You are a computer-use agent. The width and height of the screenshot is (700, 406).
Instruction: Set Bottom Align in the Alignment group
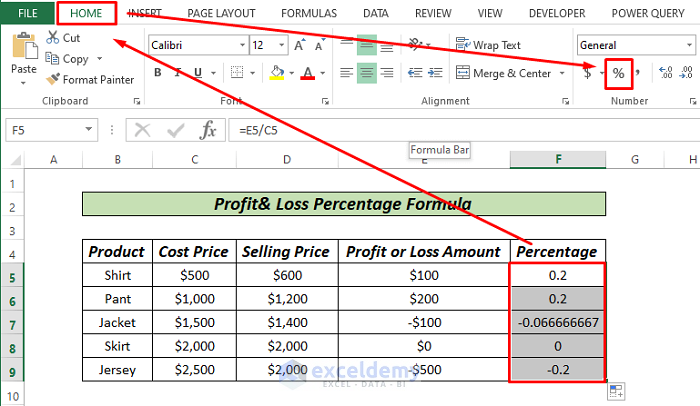click(387, 45)
